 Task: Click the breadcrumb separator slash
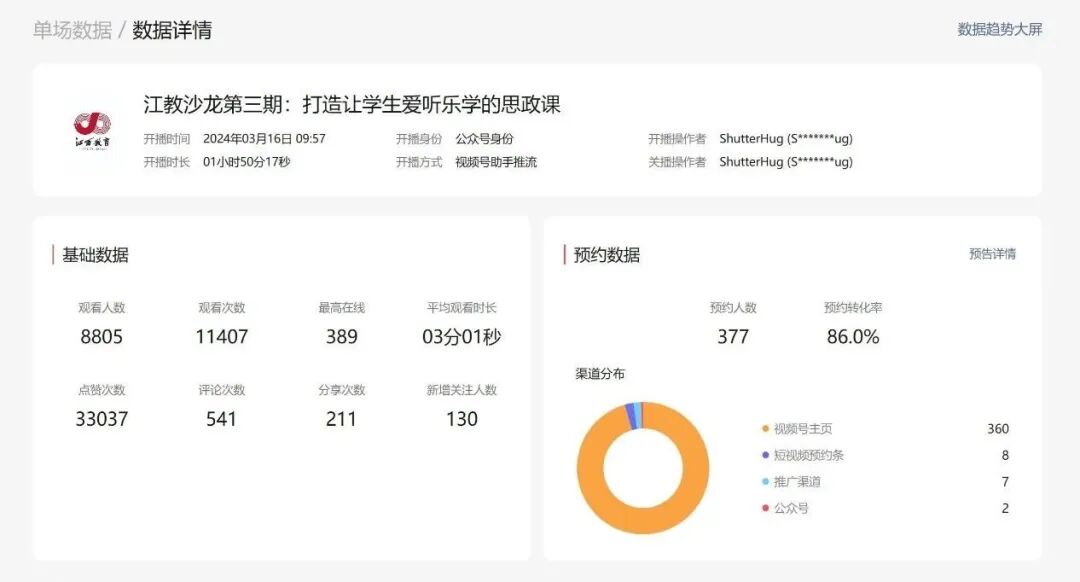(122, 29)
